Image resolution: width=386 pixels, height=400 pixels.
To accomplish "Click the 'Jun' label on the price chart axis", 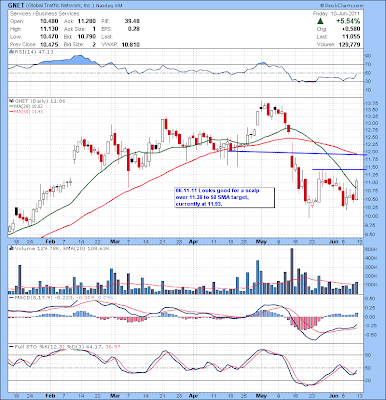I will pyautogui.click(x=333, y=241).
